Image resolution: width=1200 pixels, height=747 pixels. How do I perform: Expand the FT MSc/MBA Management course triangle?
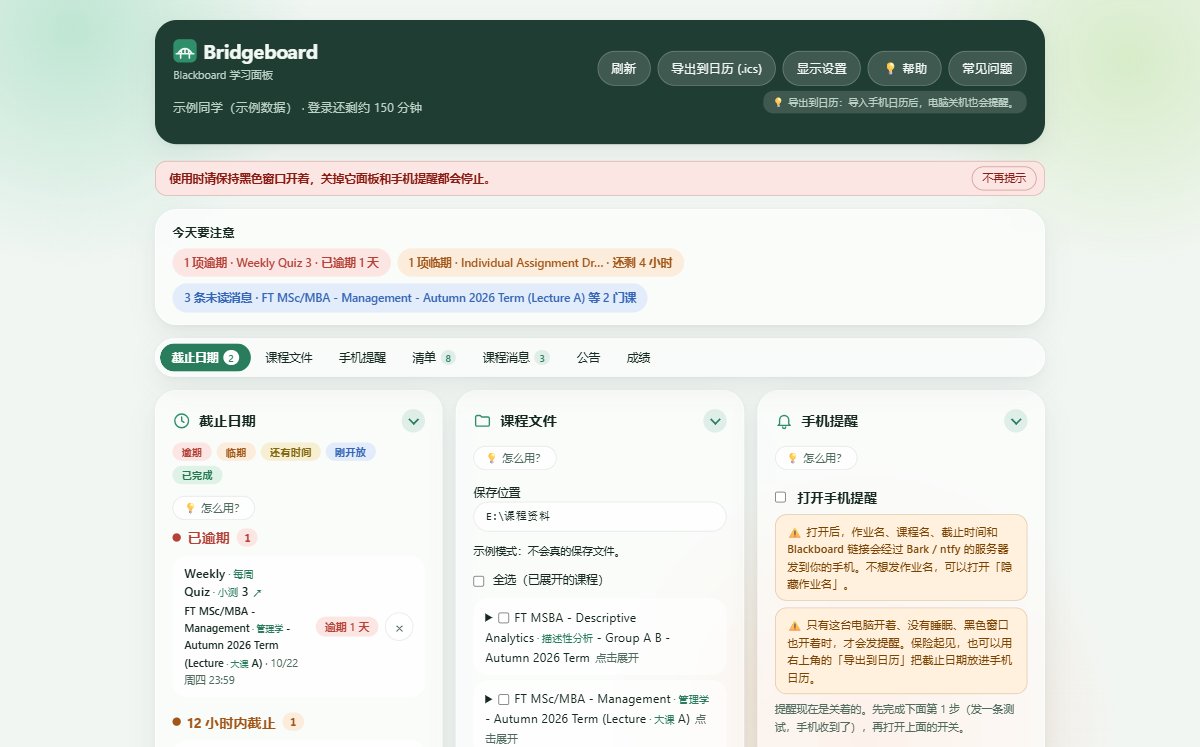coord(489,699)
